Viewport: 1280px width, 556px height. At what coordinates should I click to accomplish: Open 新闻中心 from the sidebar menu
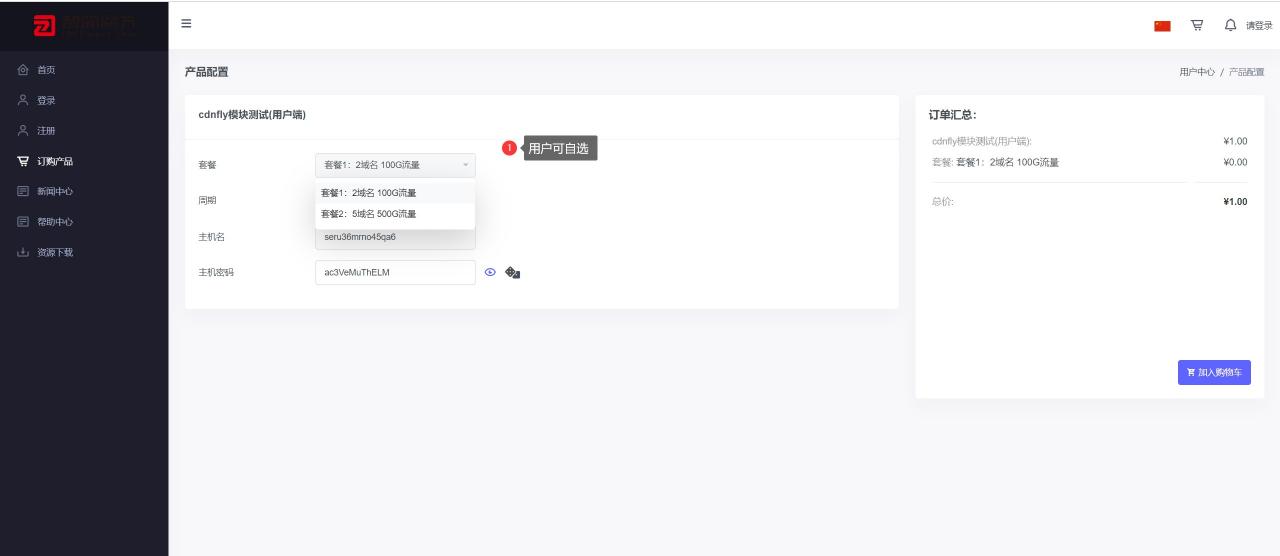(54, 191)
